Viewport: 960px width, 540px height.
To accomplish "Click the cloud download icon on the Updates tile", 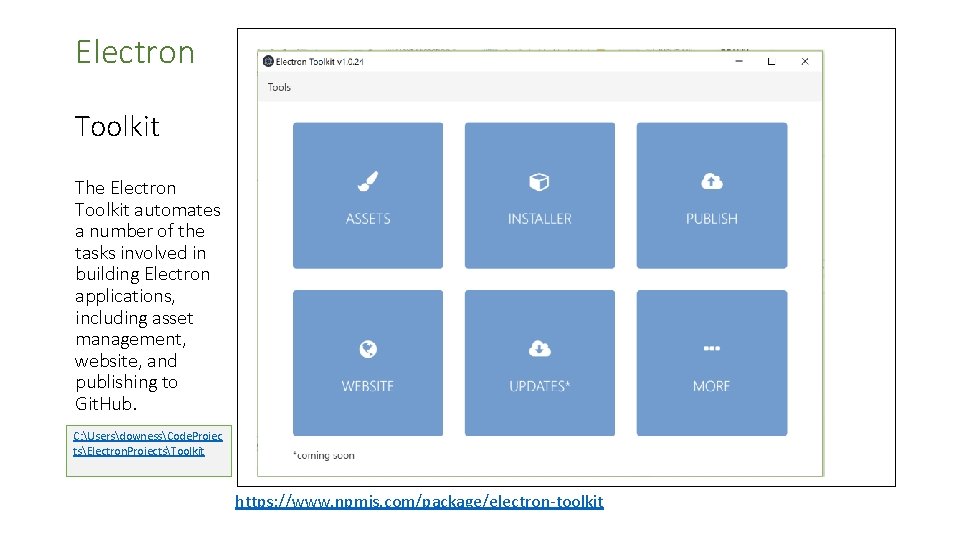I will [539, 348].
